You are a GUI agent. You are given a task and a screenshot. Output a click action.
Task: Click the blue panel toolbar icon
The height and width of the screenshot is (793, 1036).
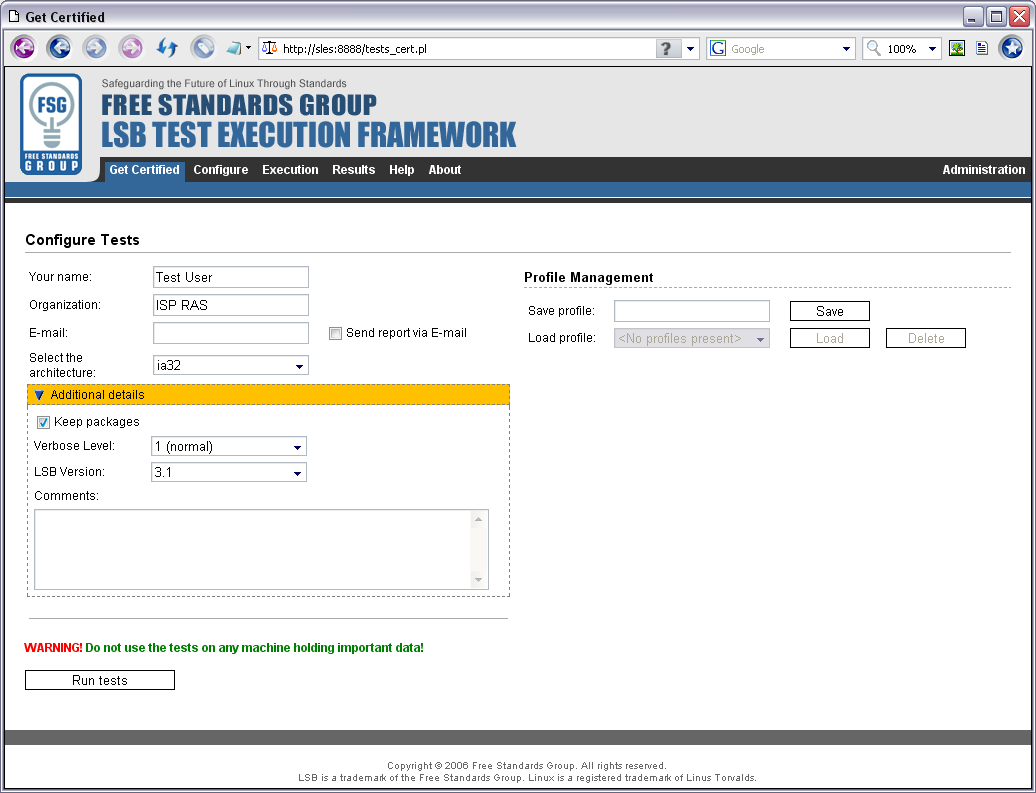233,48
